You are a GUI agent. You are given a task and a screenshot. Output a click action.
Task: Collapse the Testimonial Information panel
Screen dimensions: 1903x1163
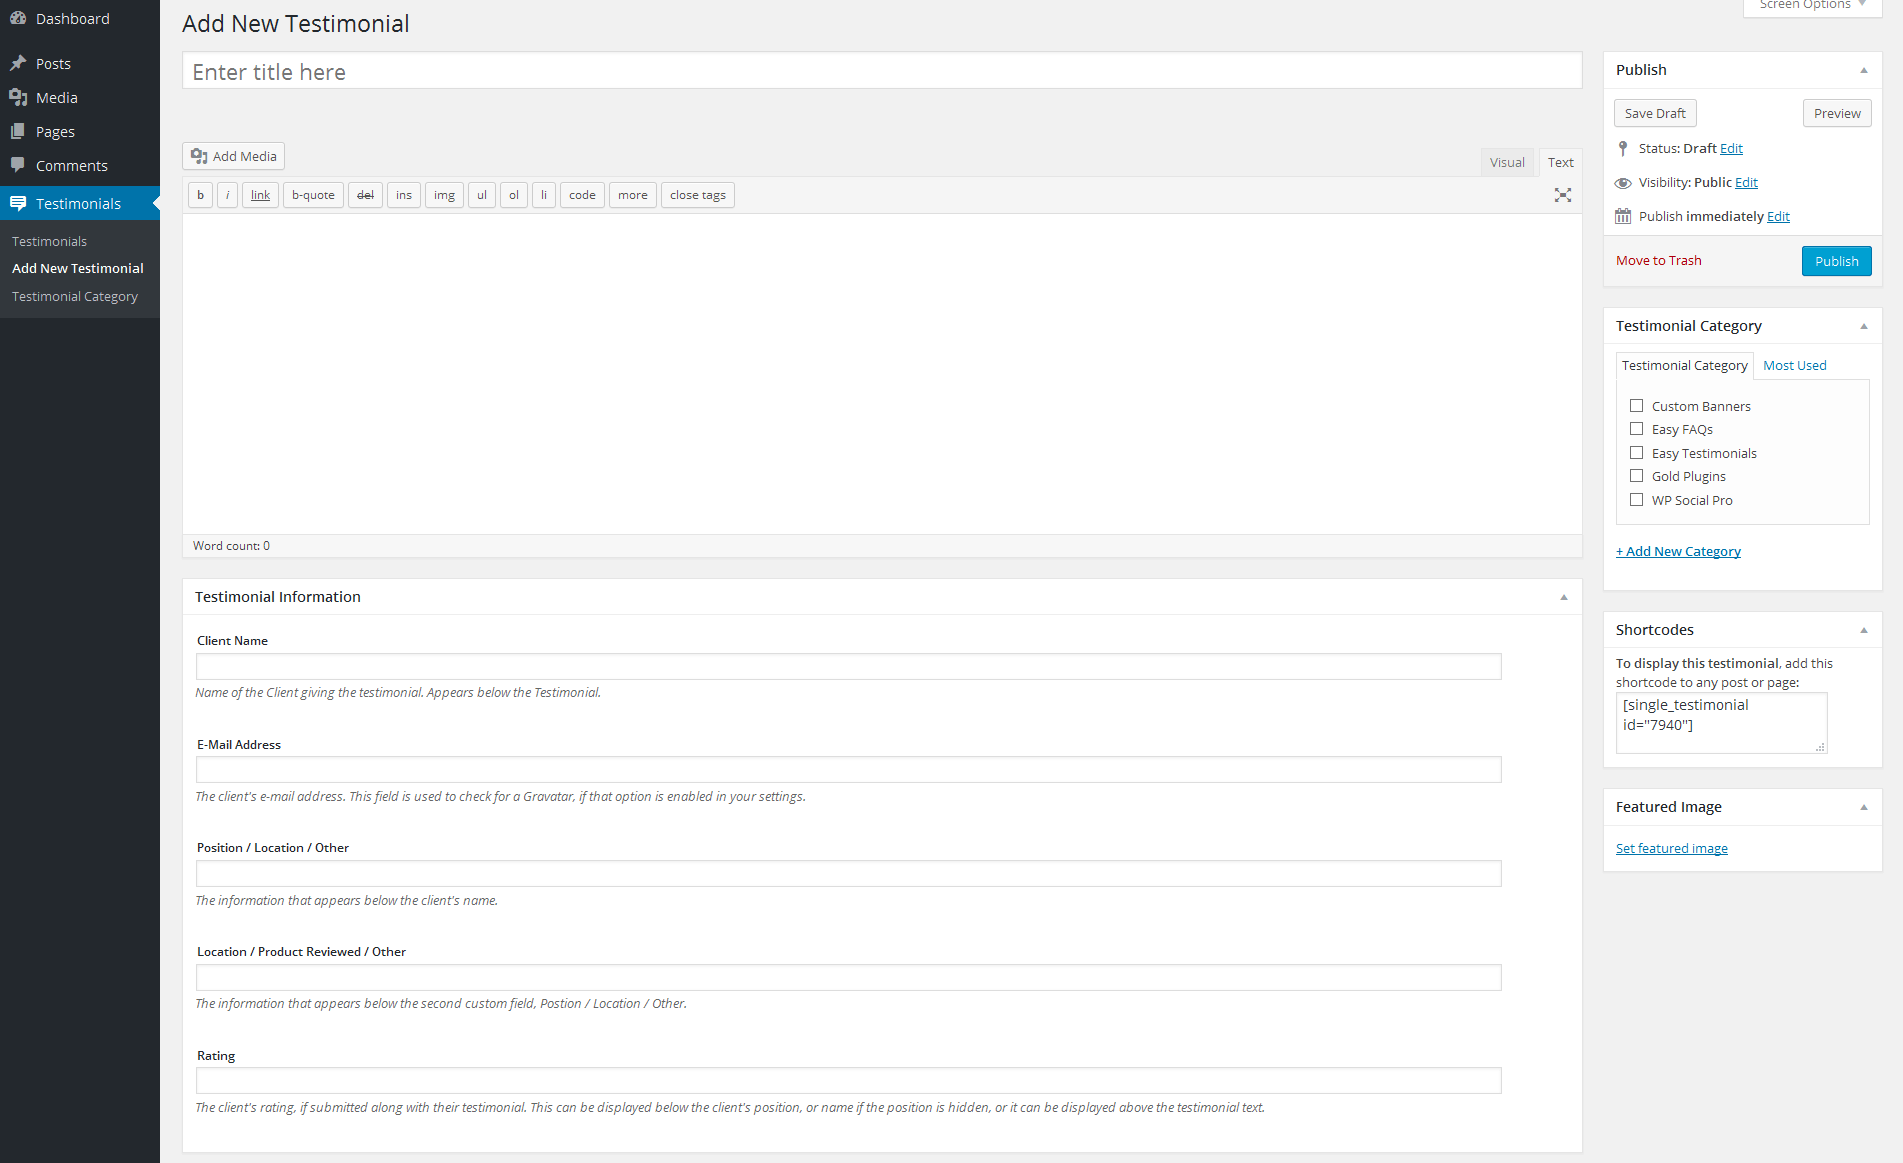pos(1563,597)
